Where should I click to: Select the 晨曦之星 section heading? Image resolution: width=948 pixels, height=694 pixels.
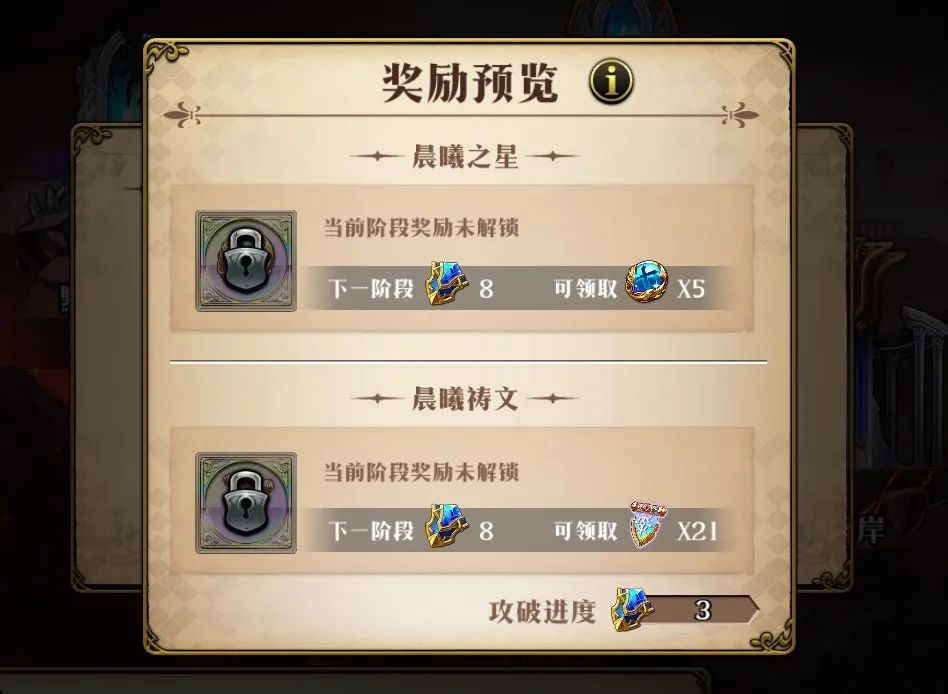tap(465, 156)
